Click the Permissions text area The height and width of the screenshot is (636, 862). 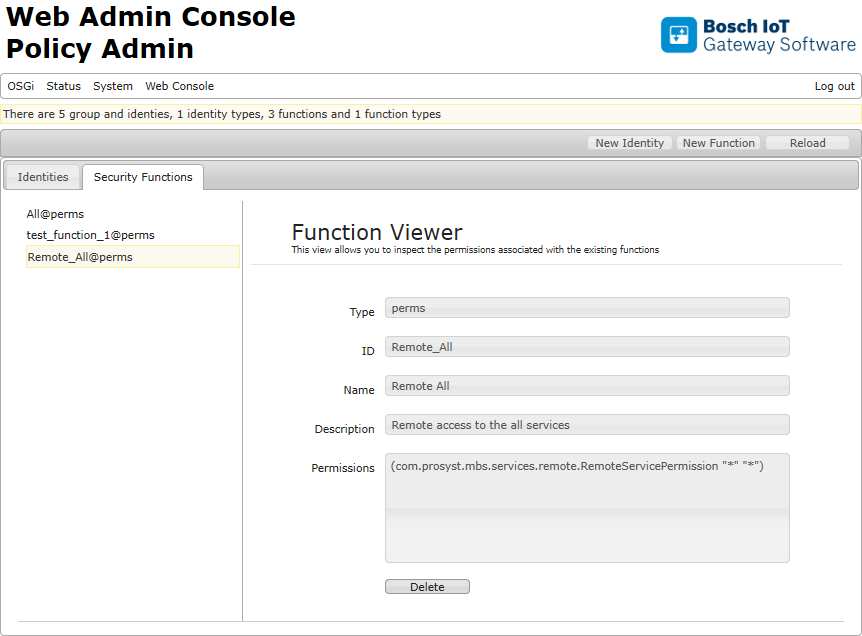click(x=587, y=508)
